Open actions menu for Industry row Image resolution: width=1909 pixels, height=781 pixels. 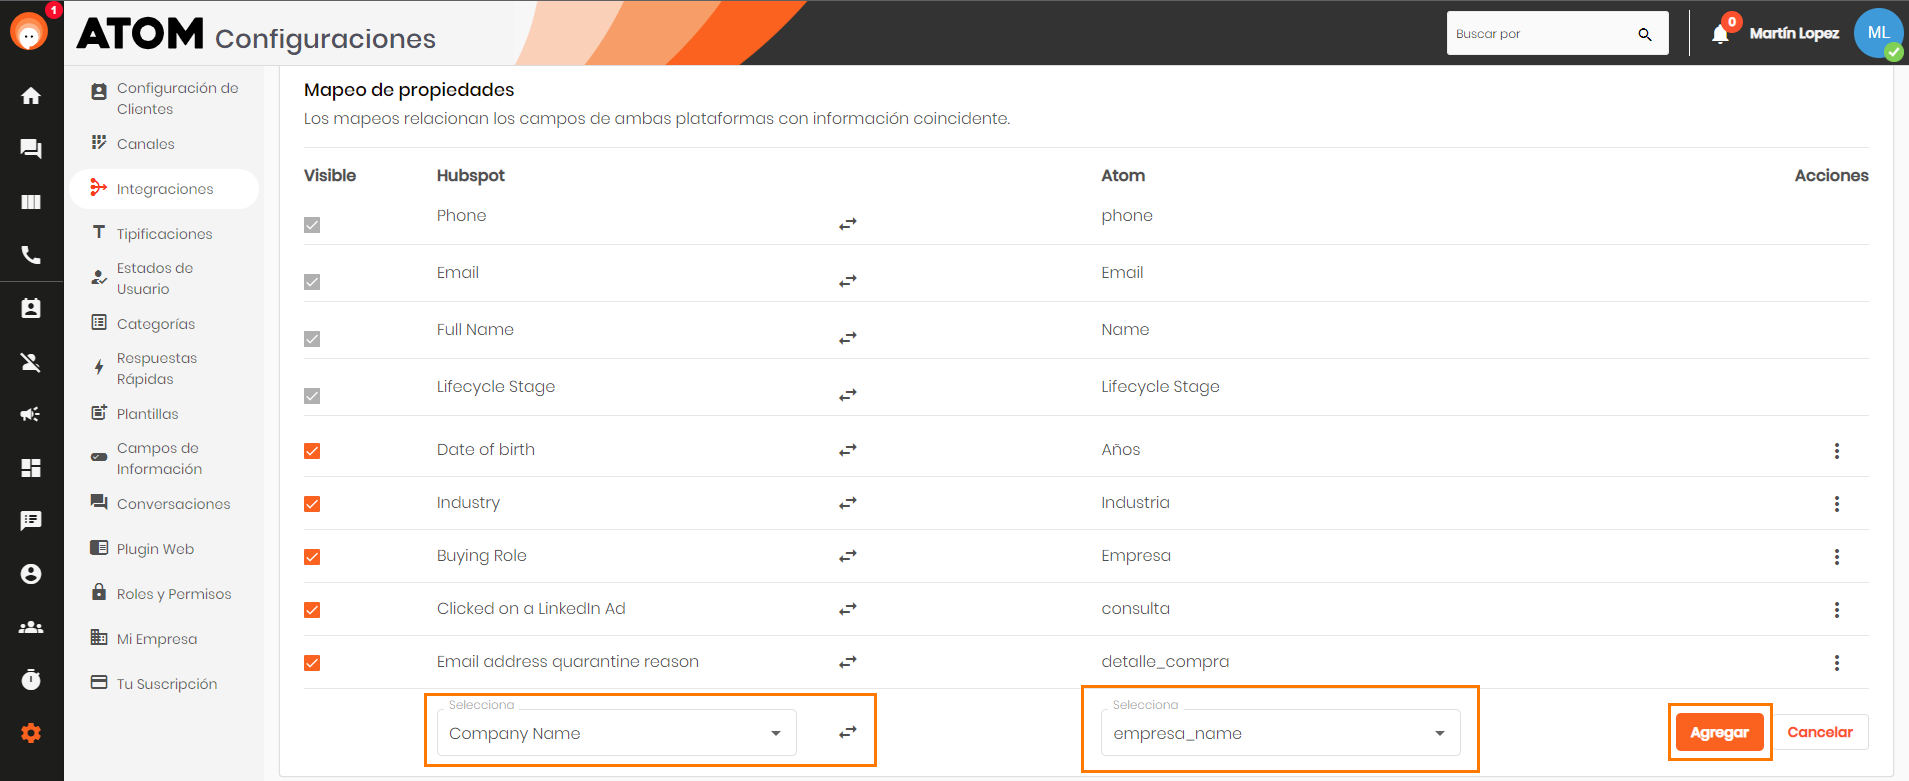[x=1837, y=504]
